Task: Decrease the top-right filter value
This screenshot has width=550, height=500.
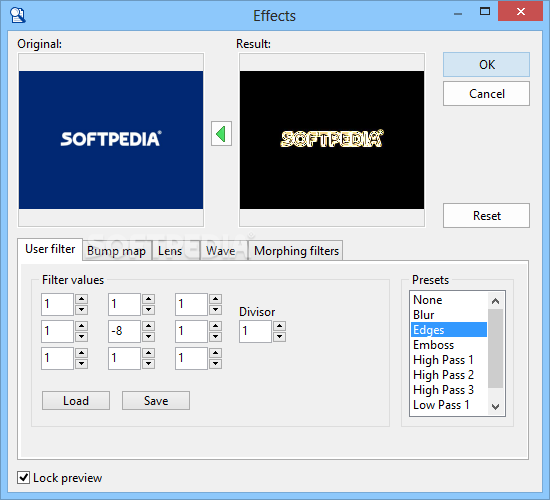Action: [x=216, y=309]
